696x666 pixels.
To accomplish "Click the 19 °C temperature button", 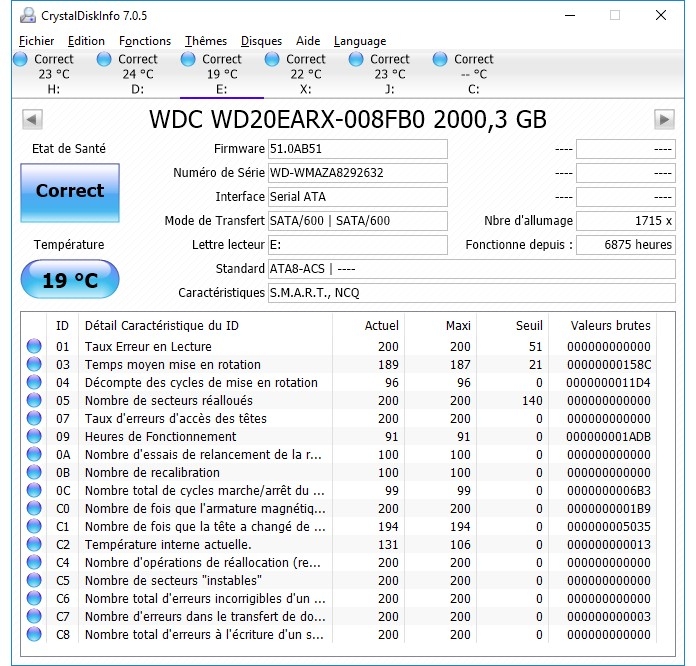I will (70, 280).
